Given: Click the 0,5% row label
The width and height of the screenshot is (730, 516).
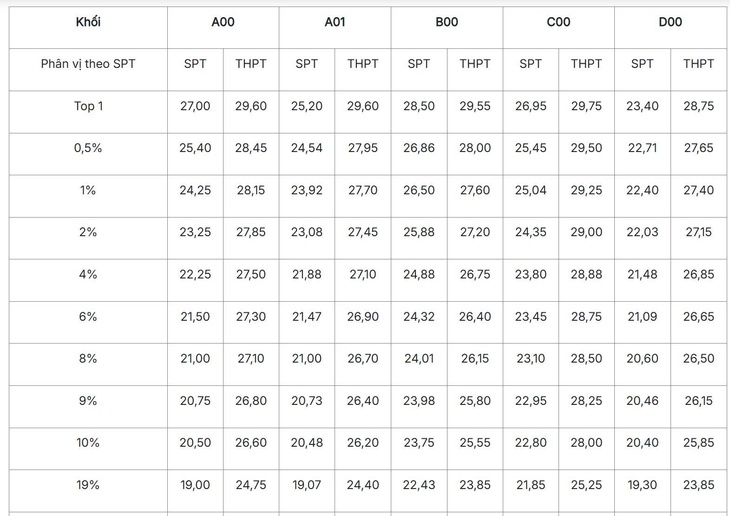Looking at the screenshot, I should coord(88,154).
